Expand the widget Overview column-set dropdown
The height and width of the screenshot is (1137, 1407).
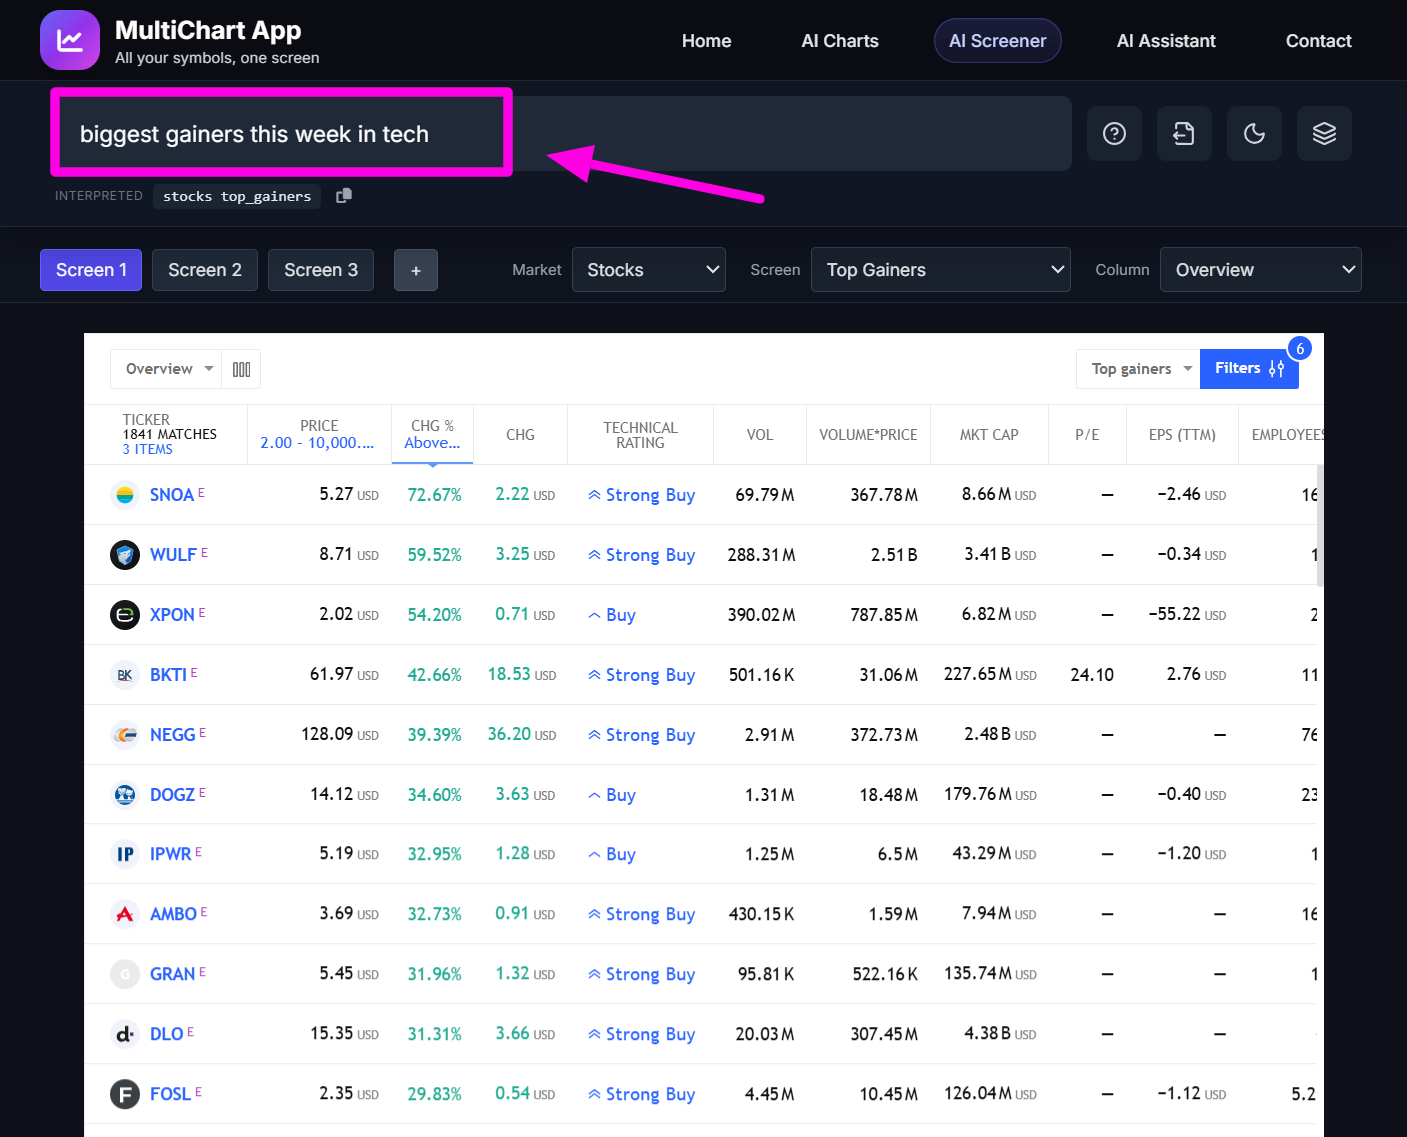166,369
